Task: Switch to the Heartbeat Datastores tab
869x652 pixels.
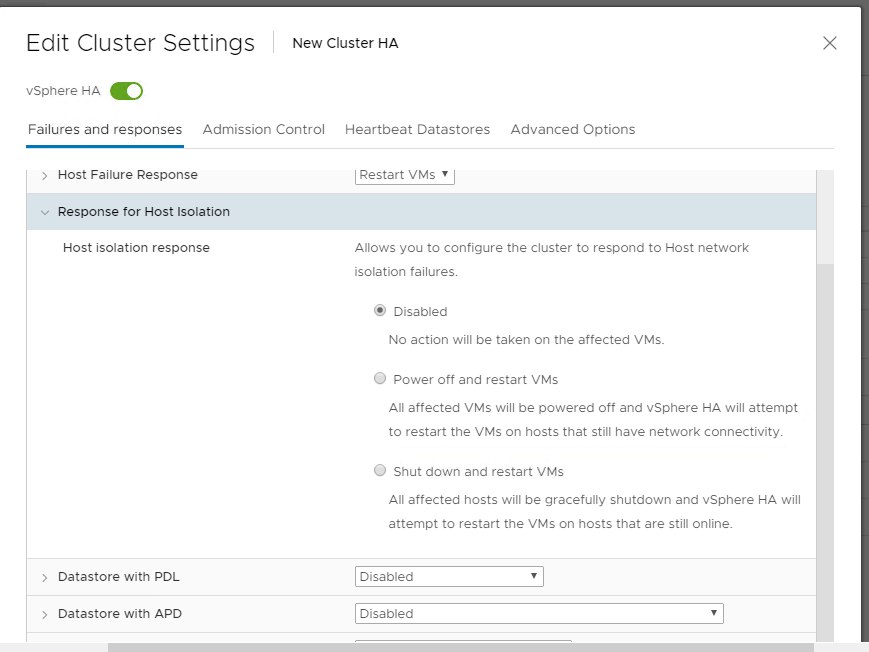Action: coord(417,129)
